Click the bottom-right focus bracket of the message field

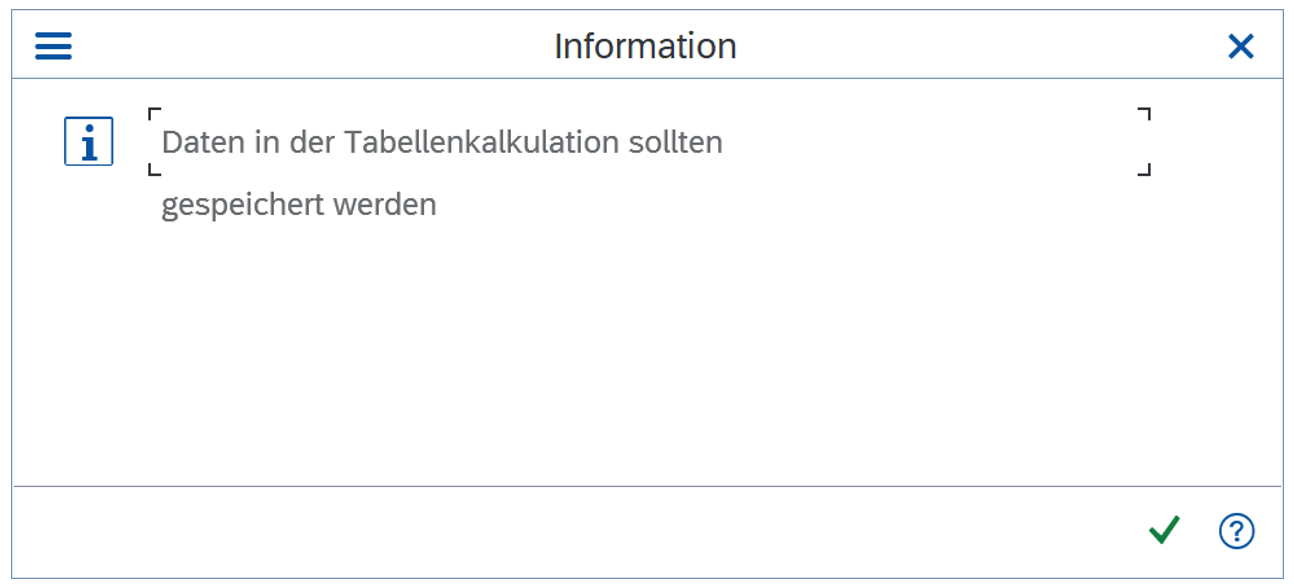[x=1145, y=170]
